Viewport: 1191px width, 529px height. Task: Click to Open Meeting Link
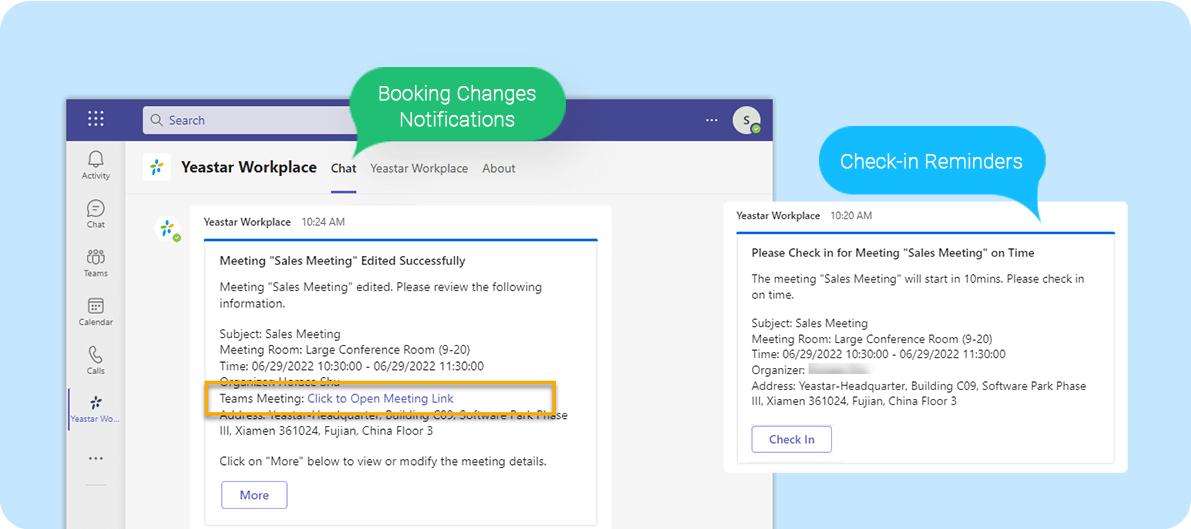coord(381,398)
